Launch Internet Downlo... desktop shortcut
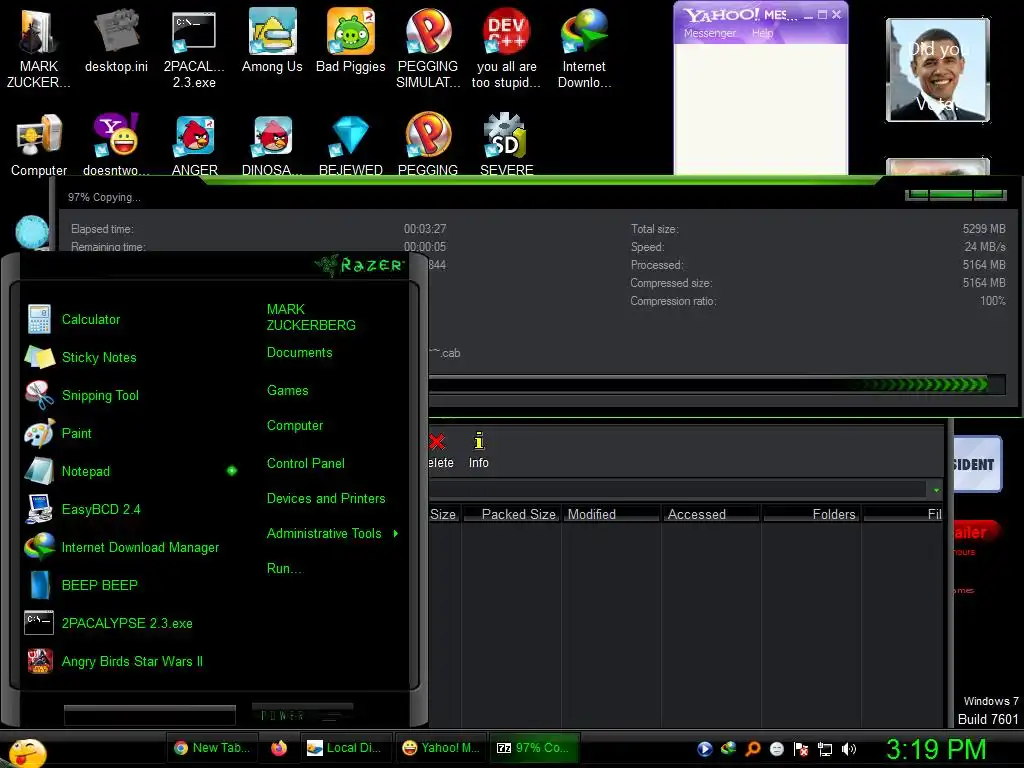 pos(584,47)
